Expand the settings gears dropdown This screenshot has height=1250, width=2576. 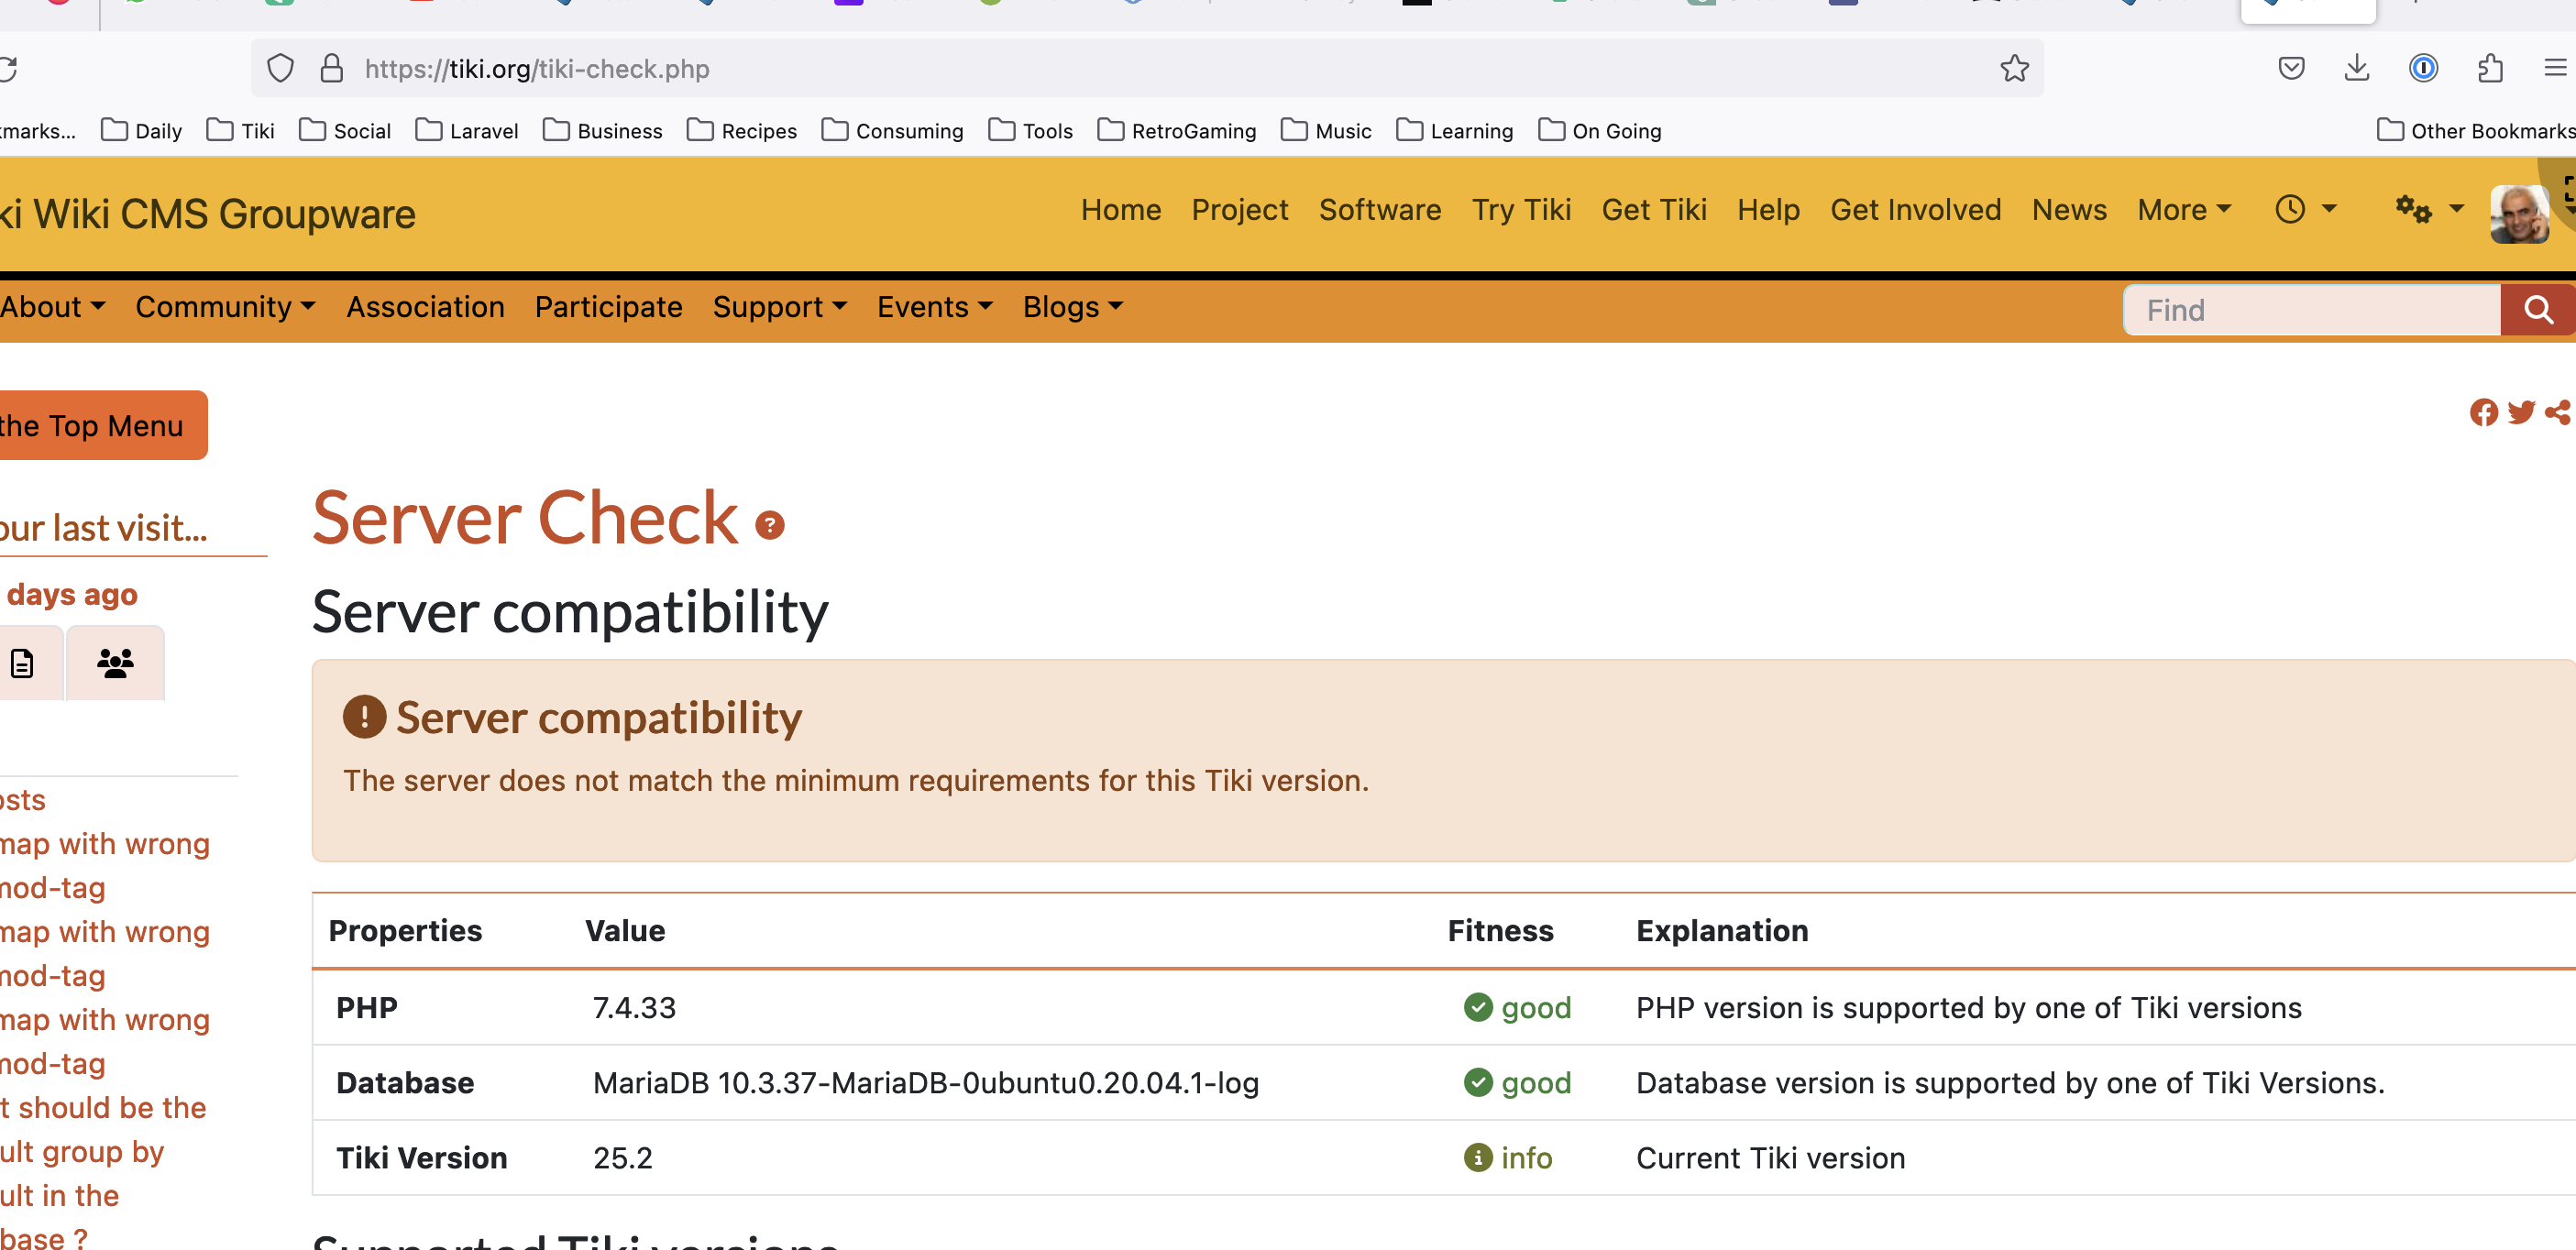(x=2429, y=210)
